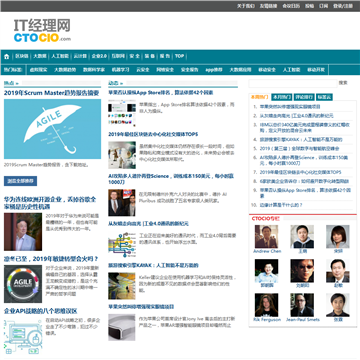Open the 大数据 navigation menu item
Image resolution: width=360 pixels, height=360 pixels.
point(40,56)
